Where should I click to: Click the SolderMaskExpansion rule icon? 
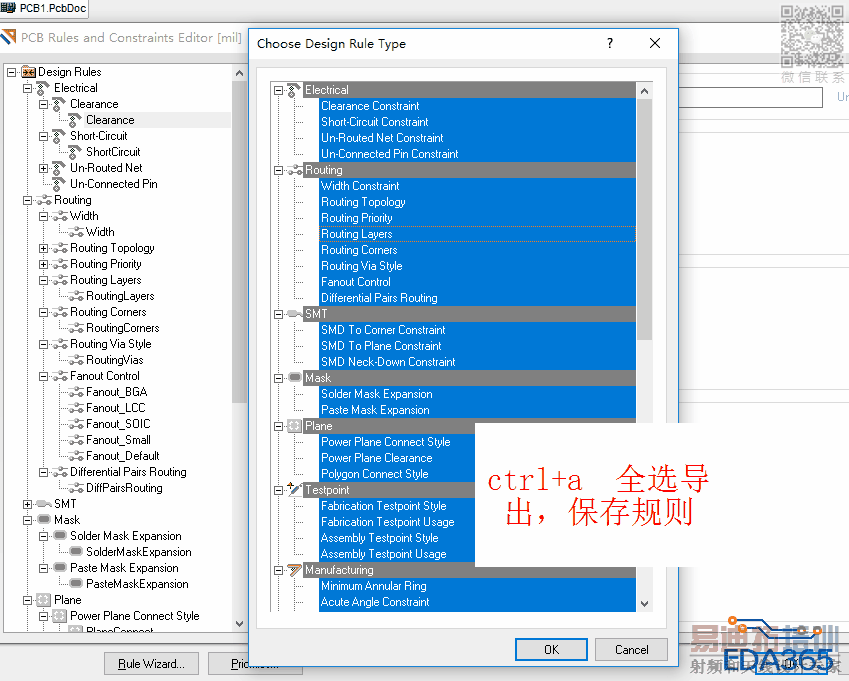point(76,552)
